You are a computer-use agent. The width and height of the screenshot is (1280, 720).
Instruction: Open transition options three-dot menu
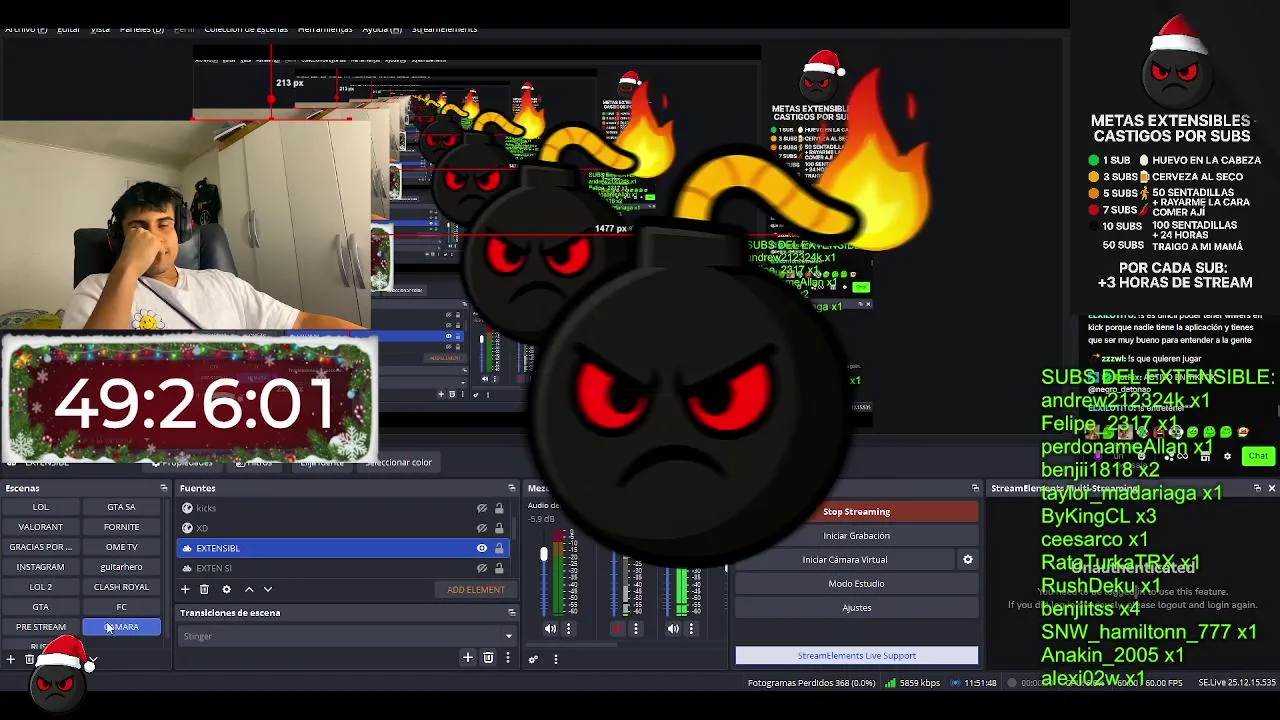point(507,657)
